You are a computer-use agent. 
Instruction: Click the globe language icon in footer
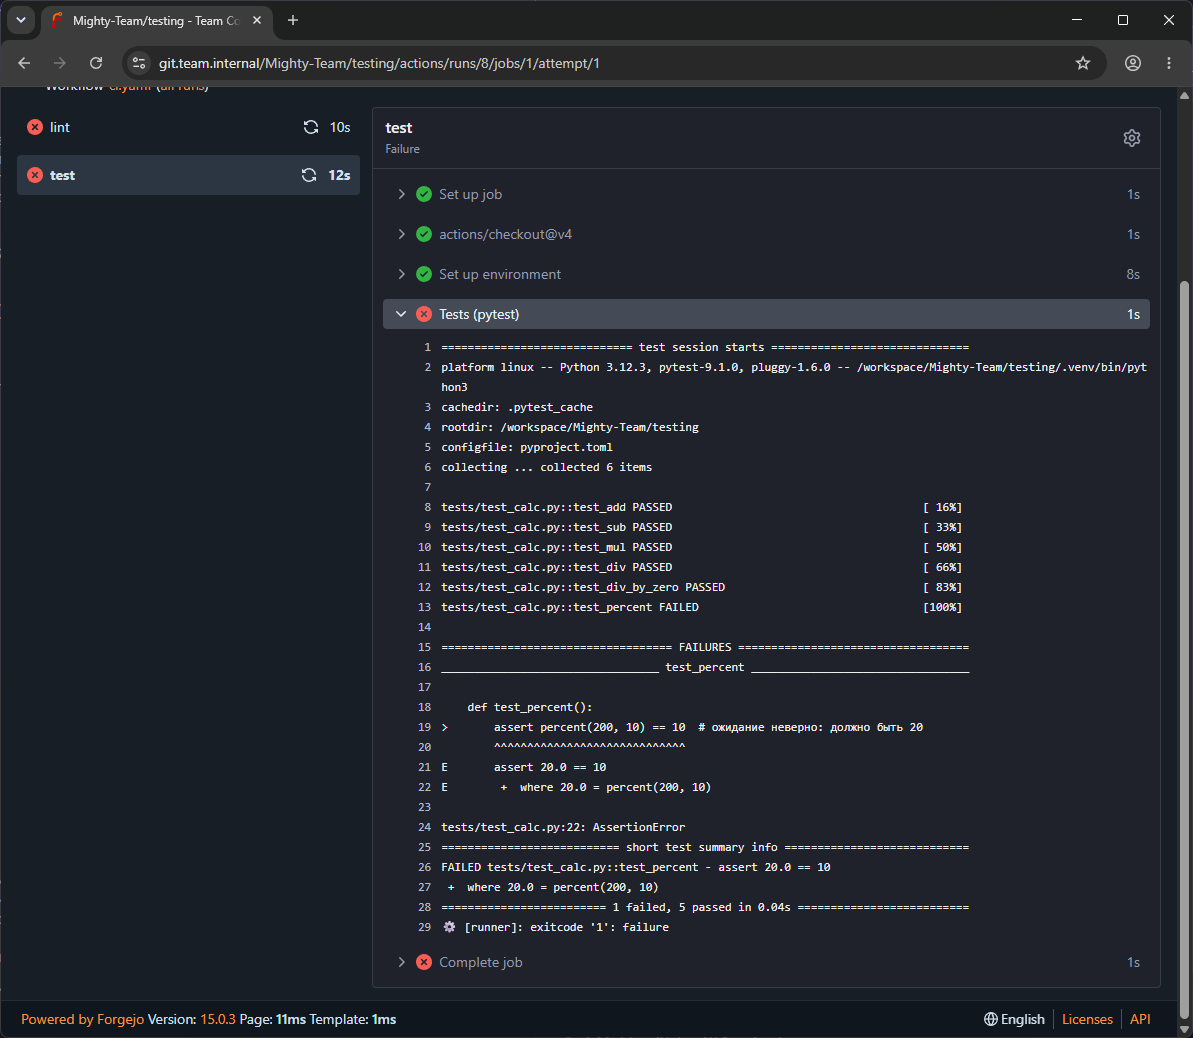(x=991, y=1019)
